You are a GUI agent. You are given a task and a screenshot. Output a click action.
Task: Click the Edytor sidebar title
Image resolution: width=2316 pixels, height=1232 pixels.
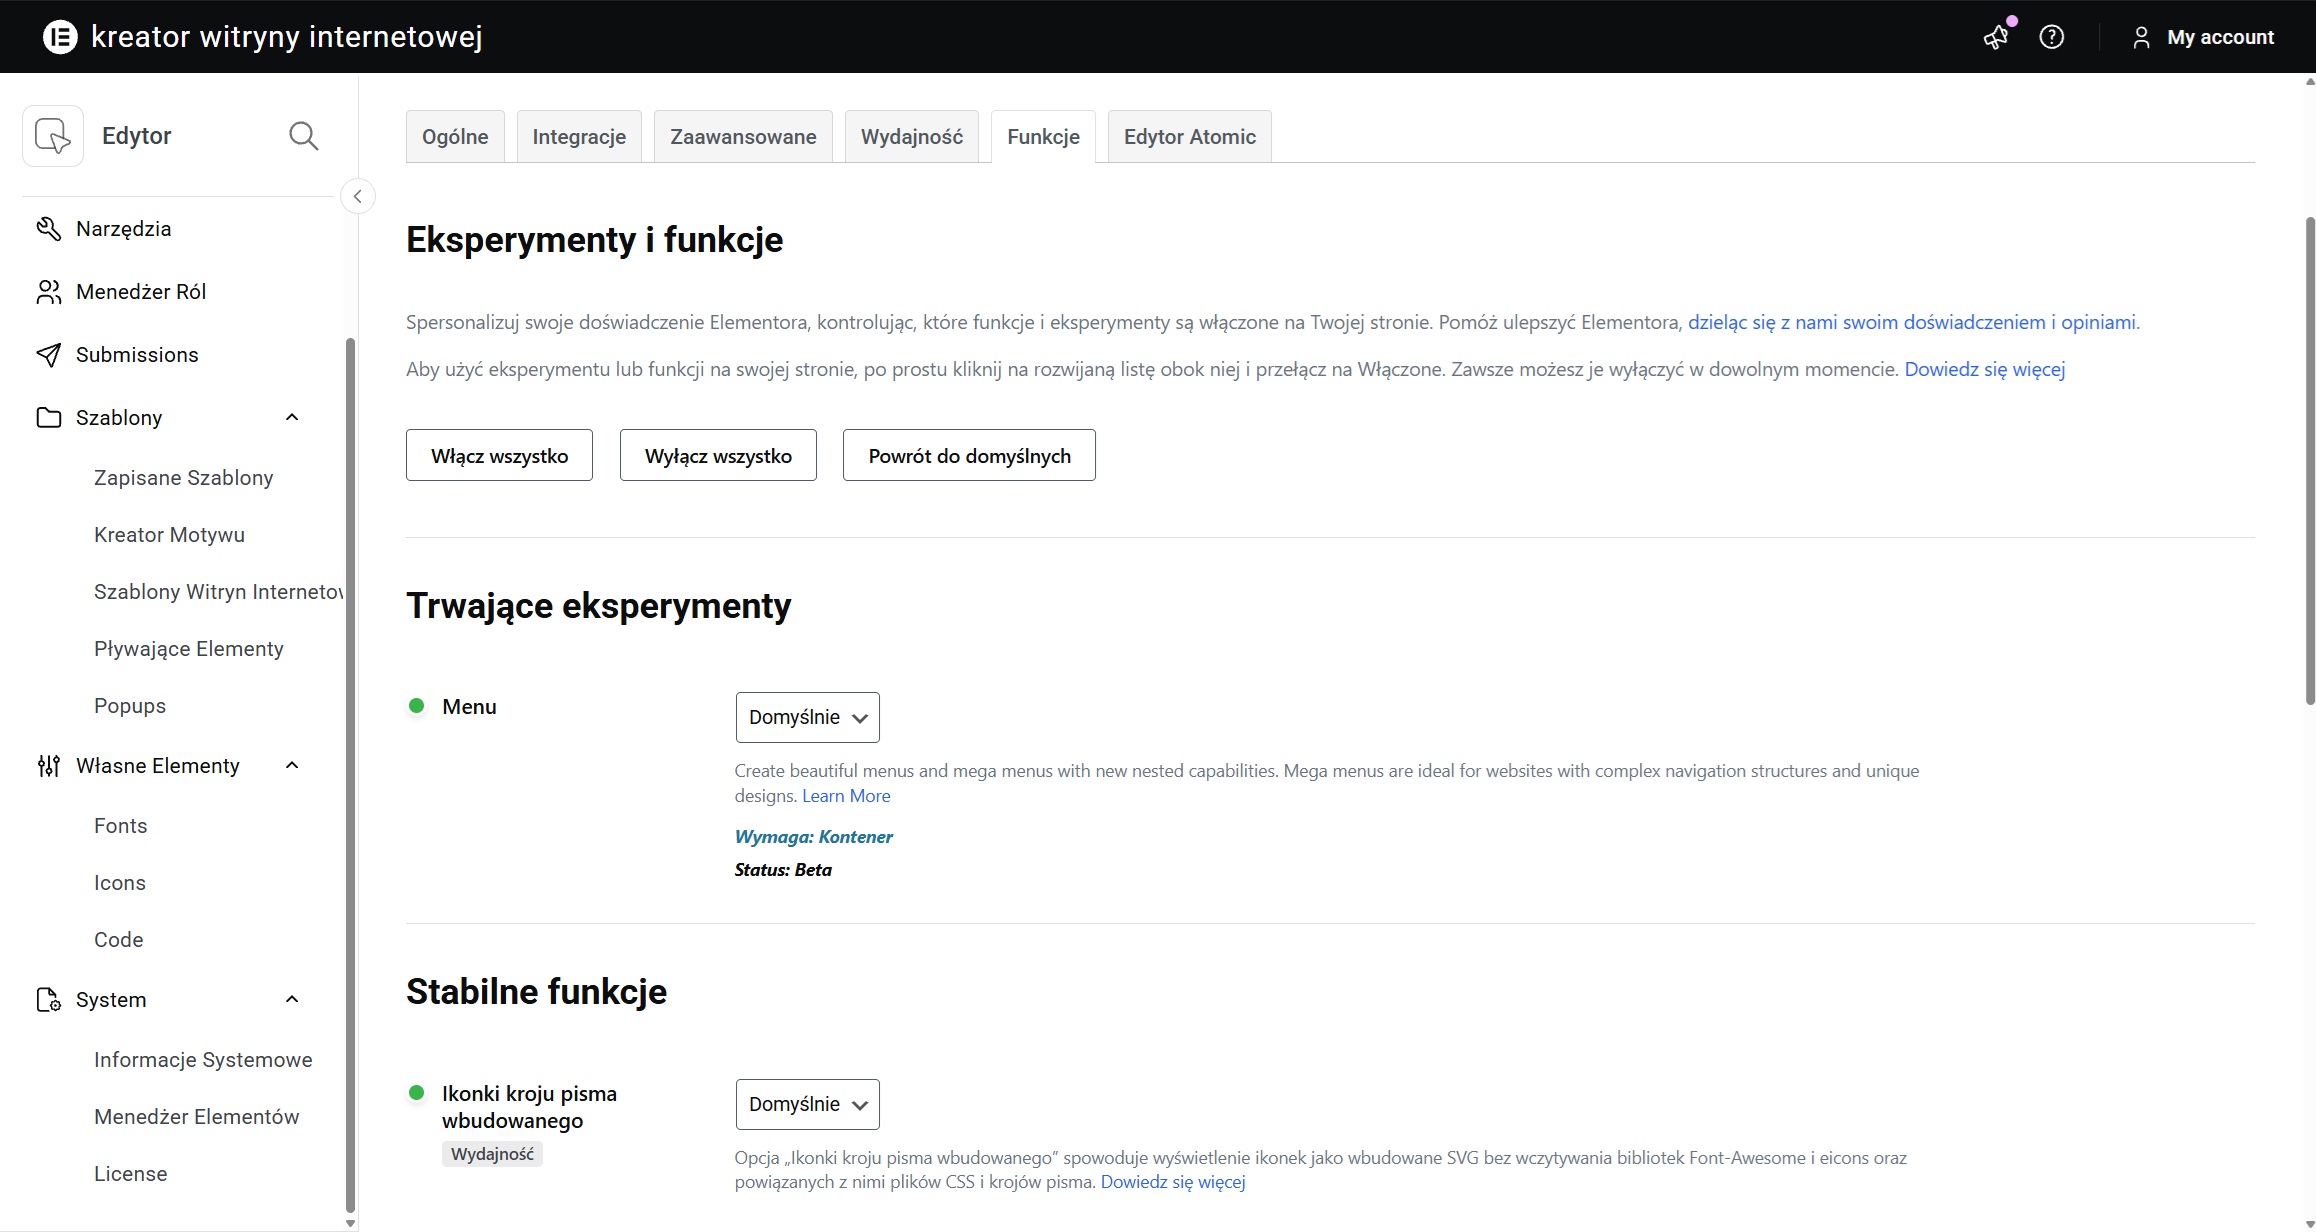click(x=137, y=136)
